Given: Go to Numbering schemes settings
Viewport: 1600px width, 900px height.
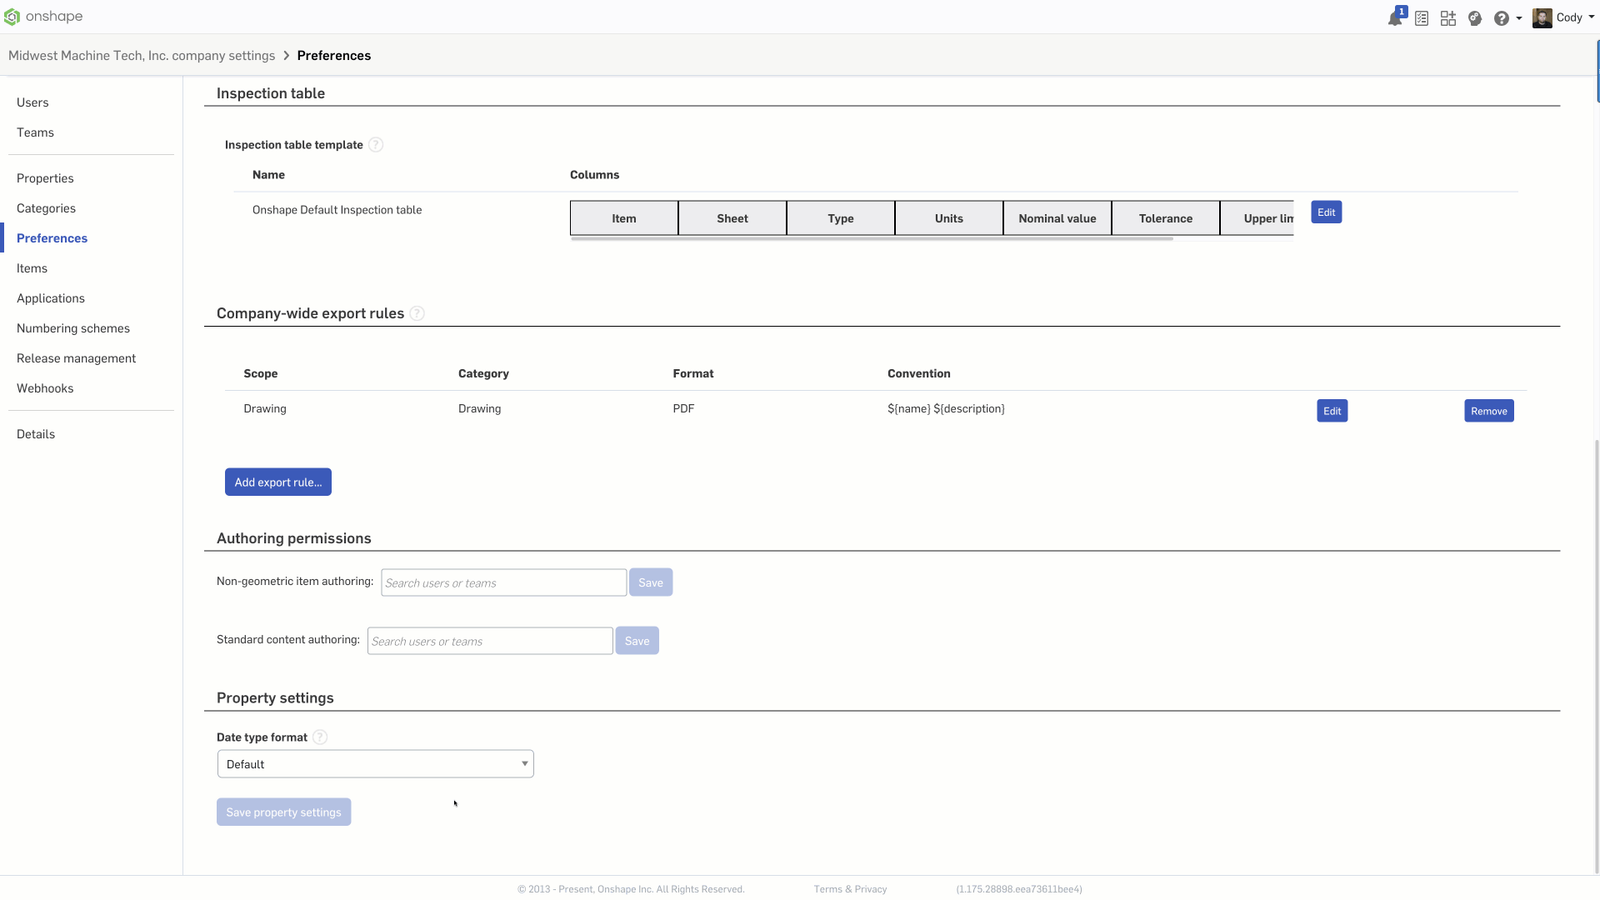Looking at the screenshot, I should 73,328.
